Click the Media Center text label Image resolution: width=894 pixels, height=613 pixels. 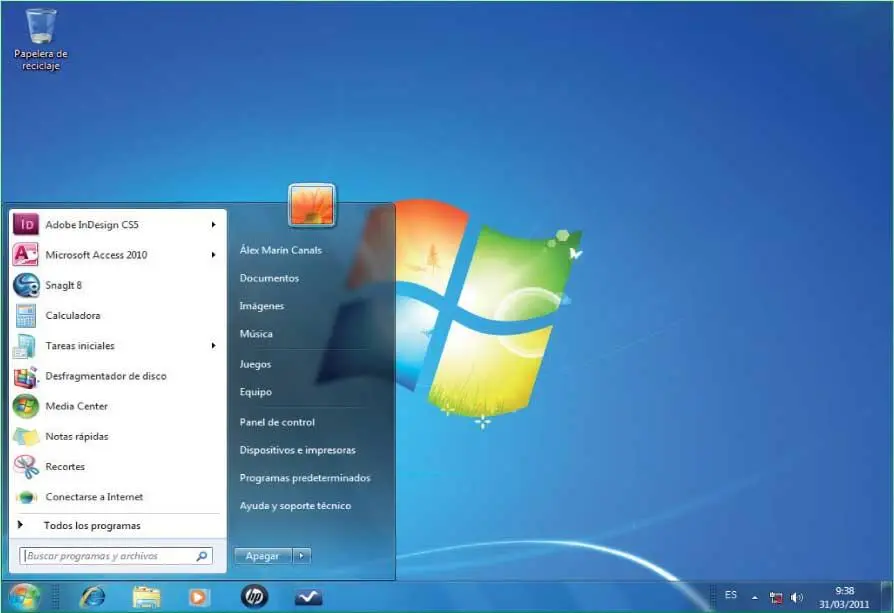click(76, 406)
